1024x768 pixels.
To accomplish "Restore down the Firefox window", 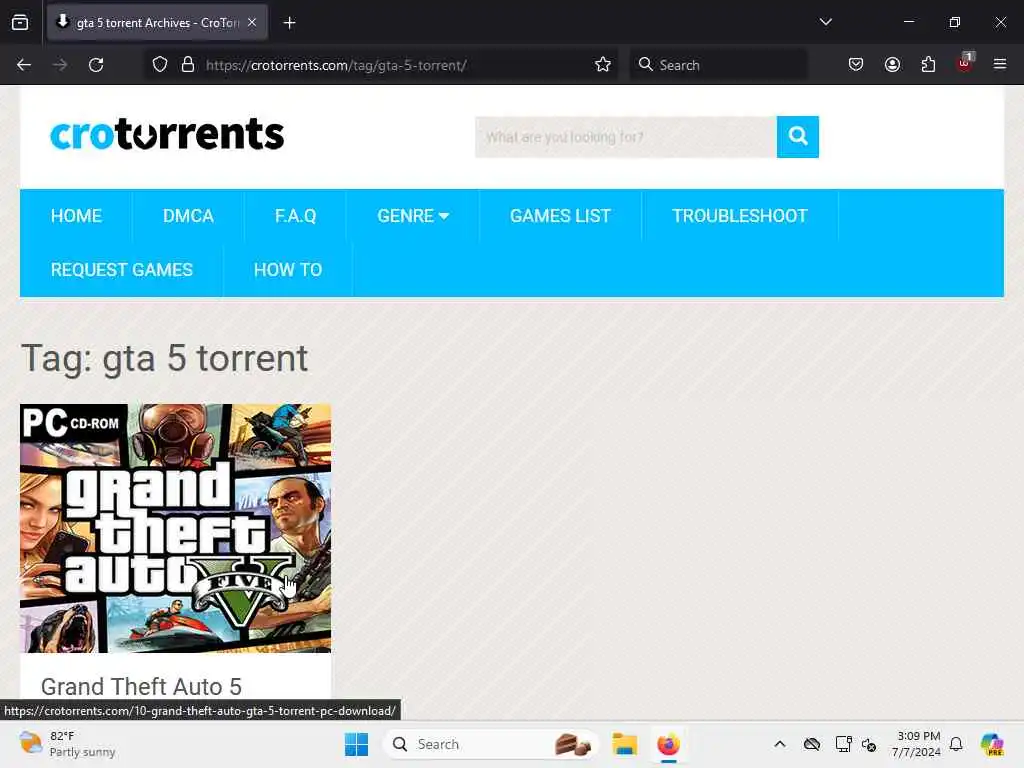I will tap(955, 22).
